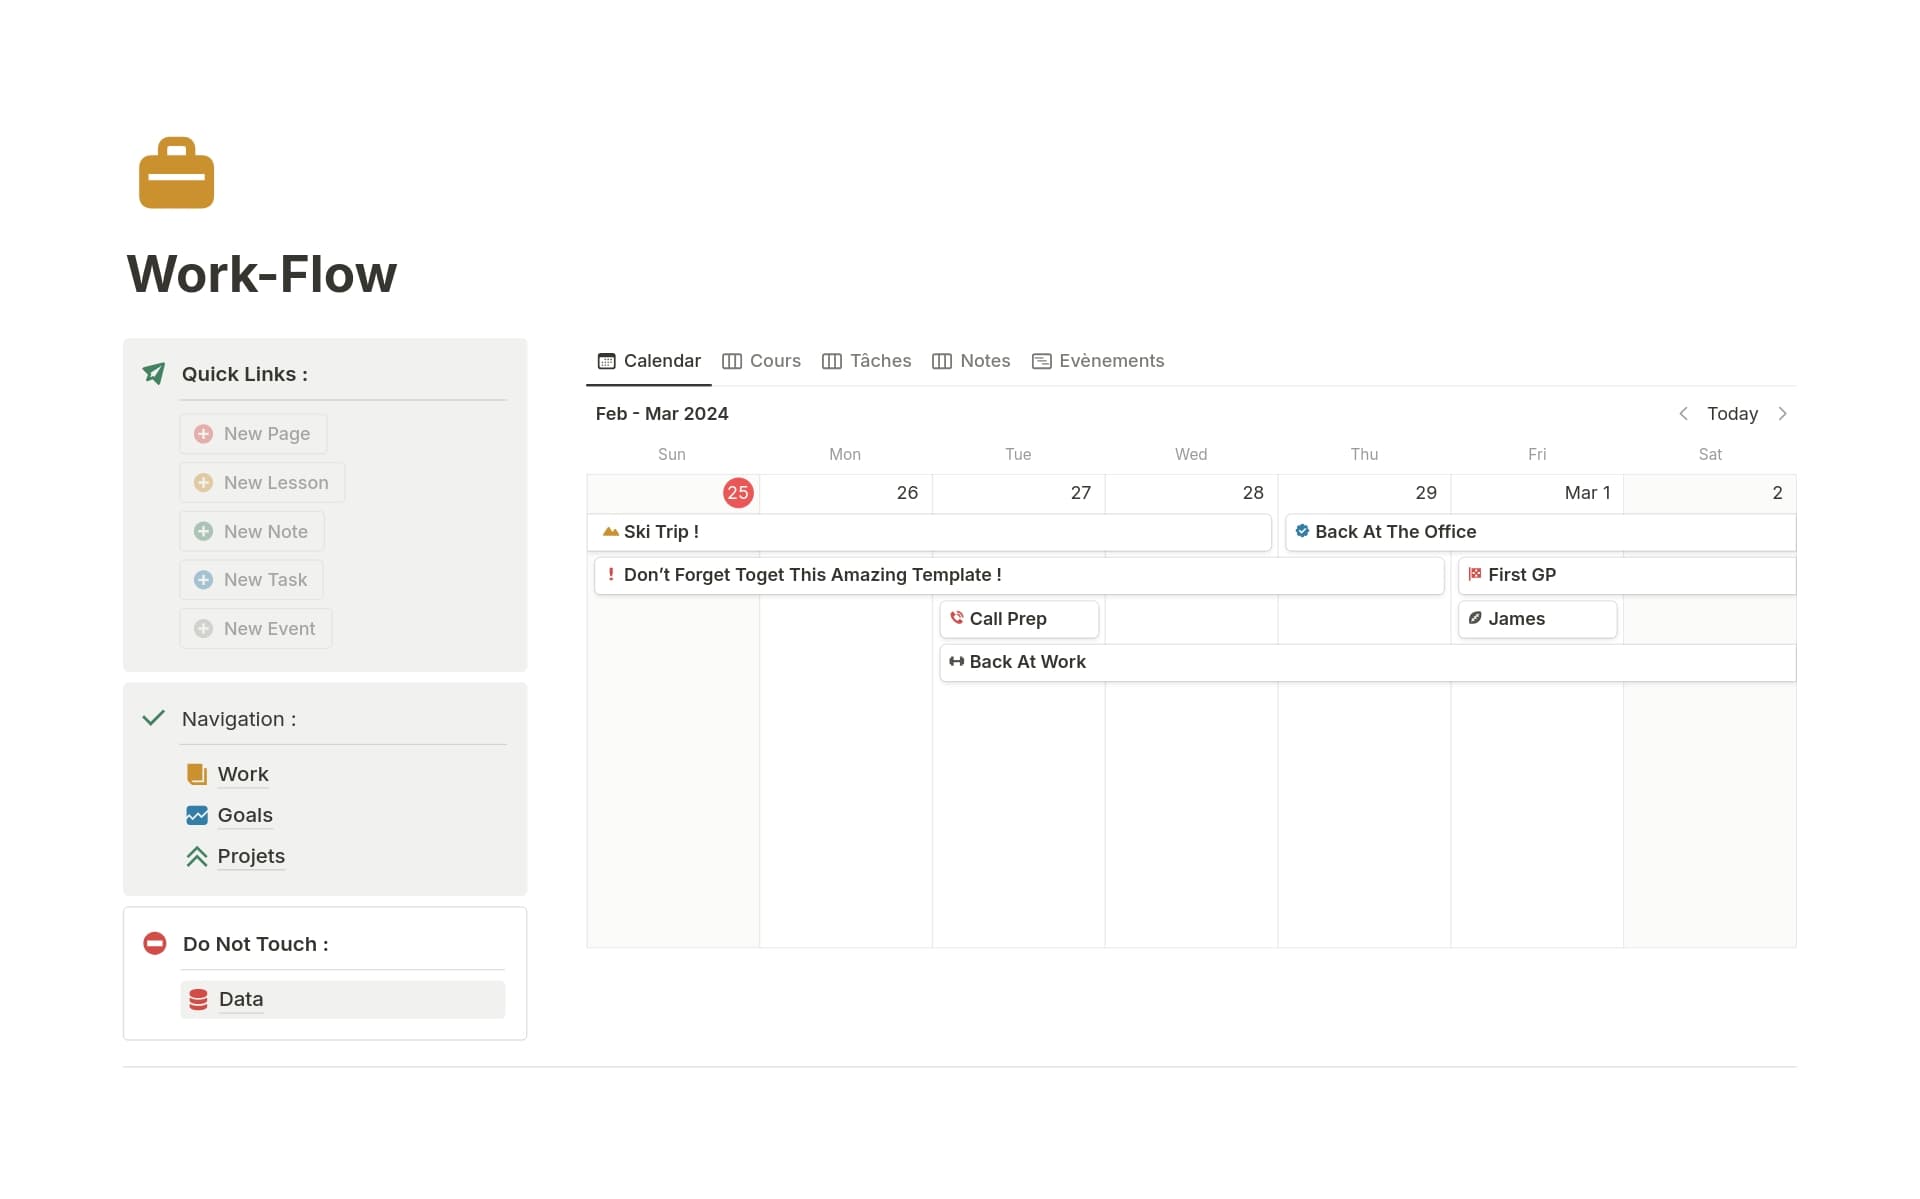This screenshot has height=1199, width=1920.
Task: Open the Projets page in Navigation
Action: [250, 856]
